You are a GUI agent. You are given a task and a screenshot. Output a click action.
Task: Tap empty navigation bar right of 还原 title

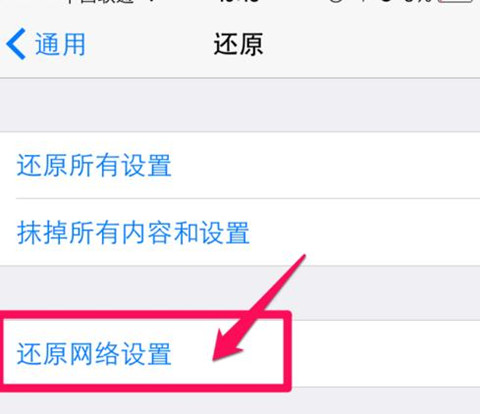pos(372,44)
